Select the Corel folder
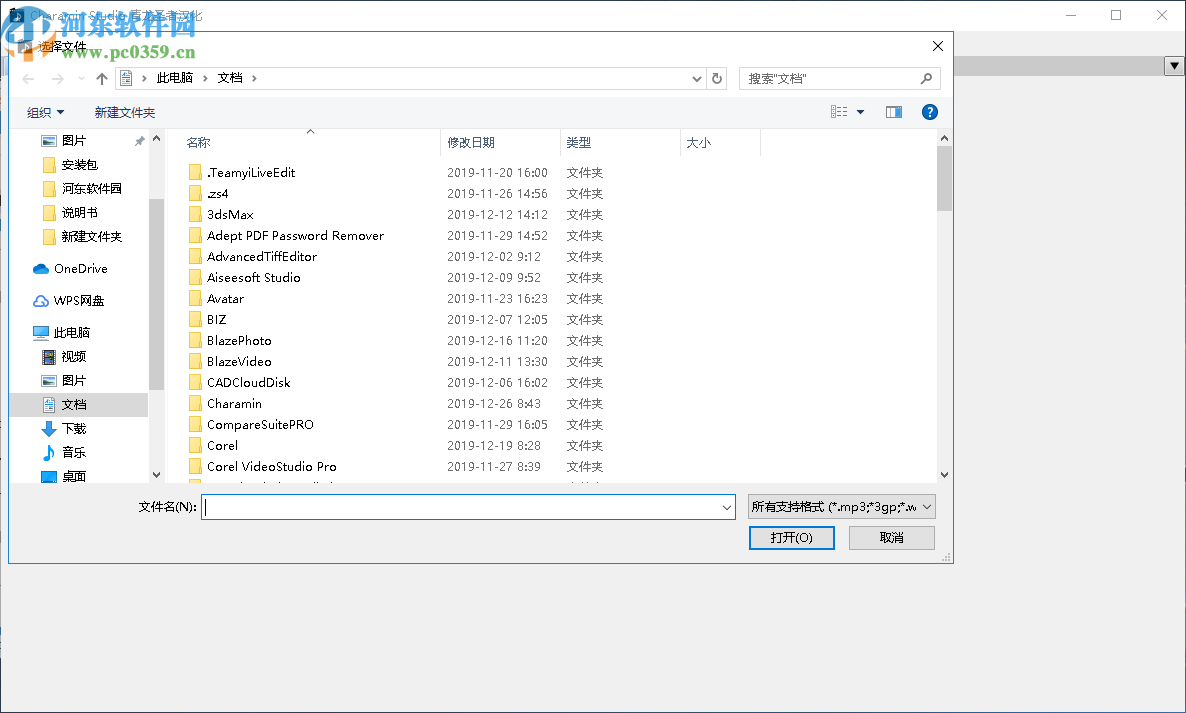Image resolution: width=1186 pixels, height=713 pixels. click(x=222, y=446)
